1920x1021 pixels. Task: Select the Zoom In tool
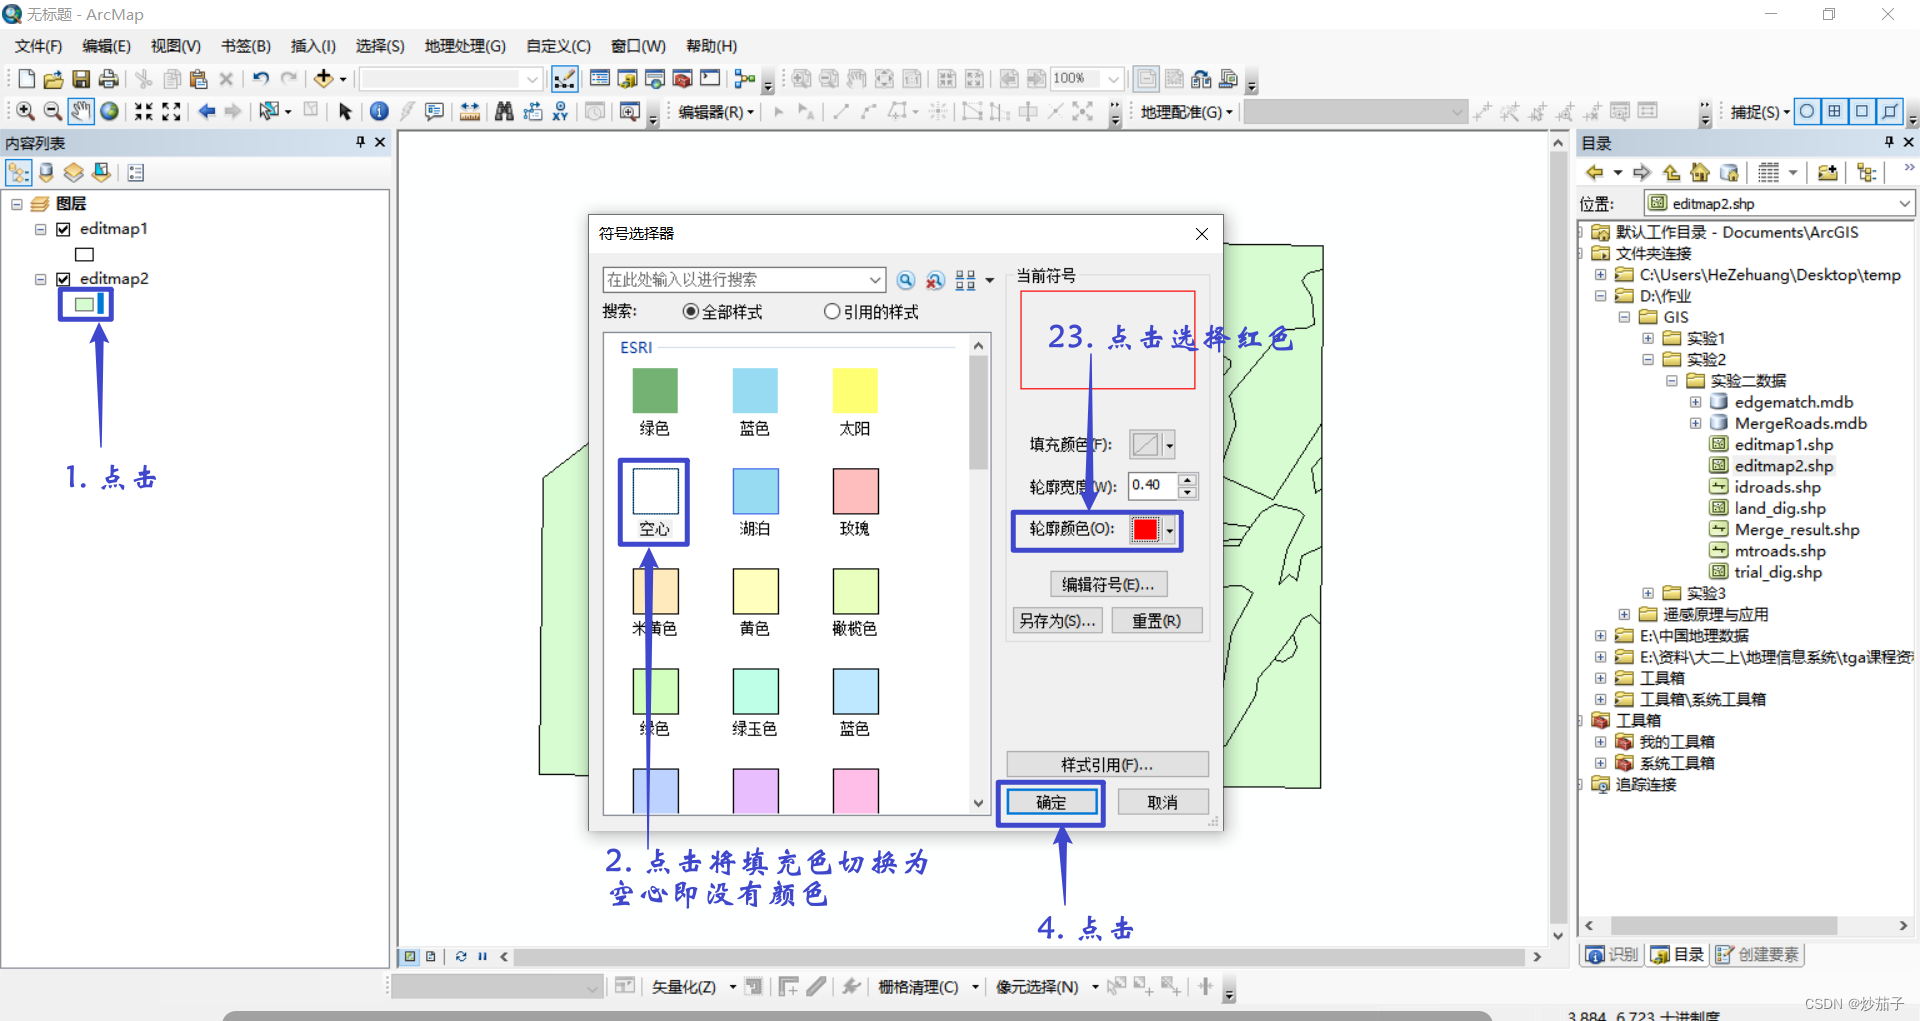[26, 111]
